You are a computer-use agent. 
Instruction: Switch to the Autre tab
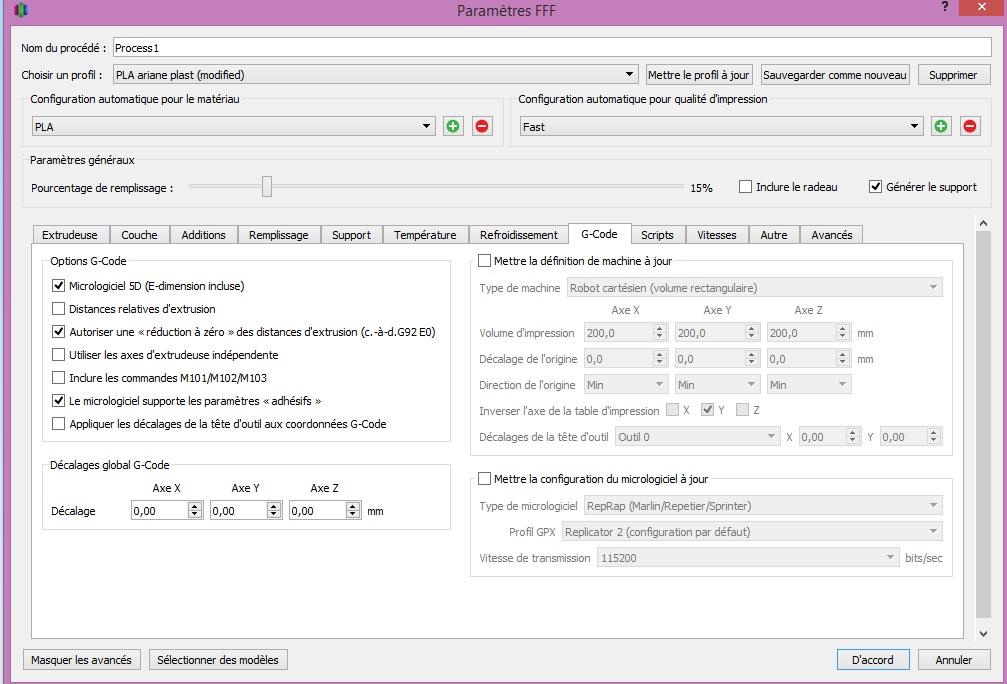(774, 235)
